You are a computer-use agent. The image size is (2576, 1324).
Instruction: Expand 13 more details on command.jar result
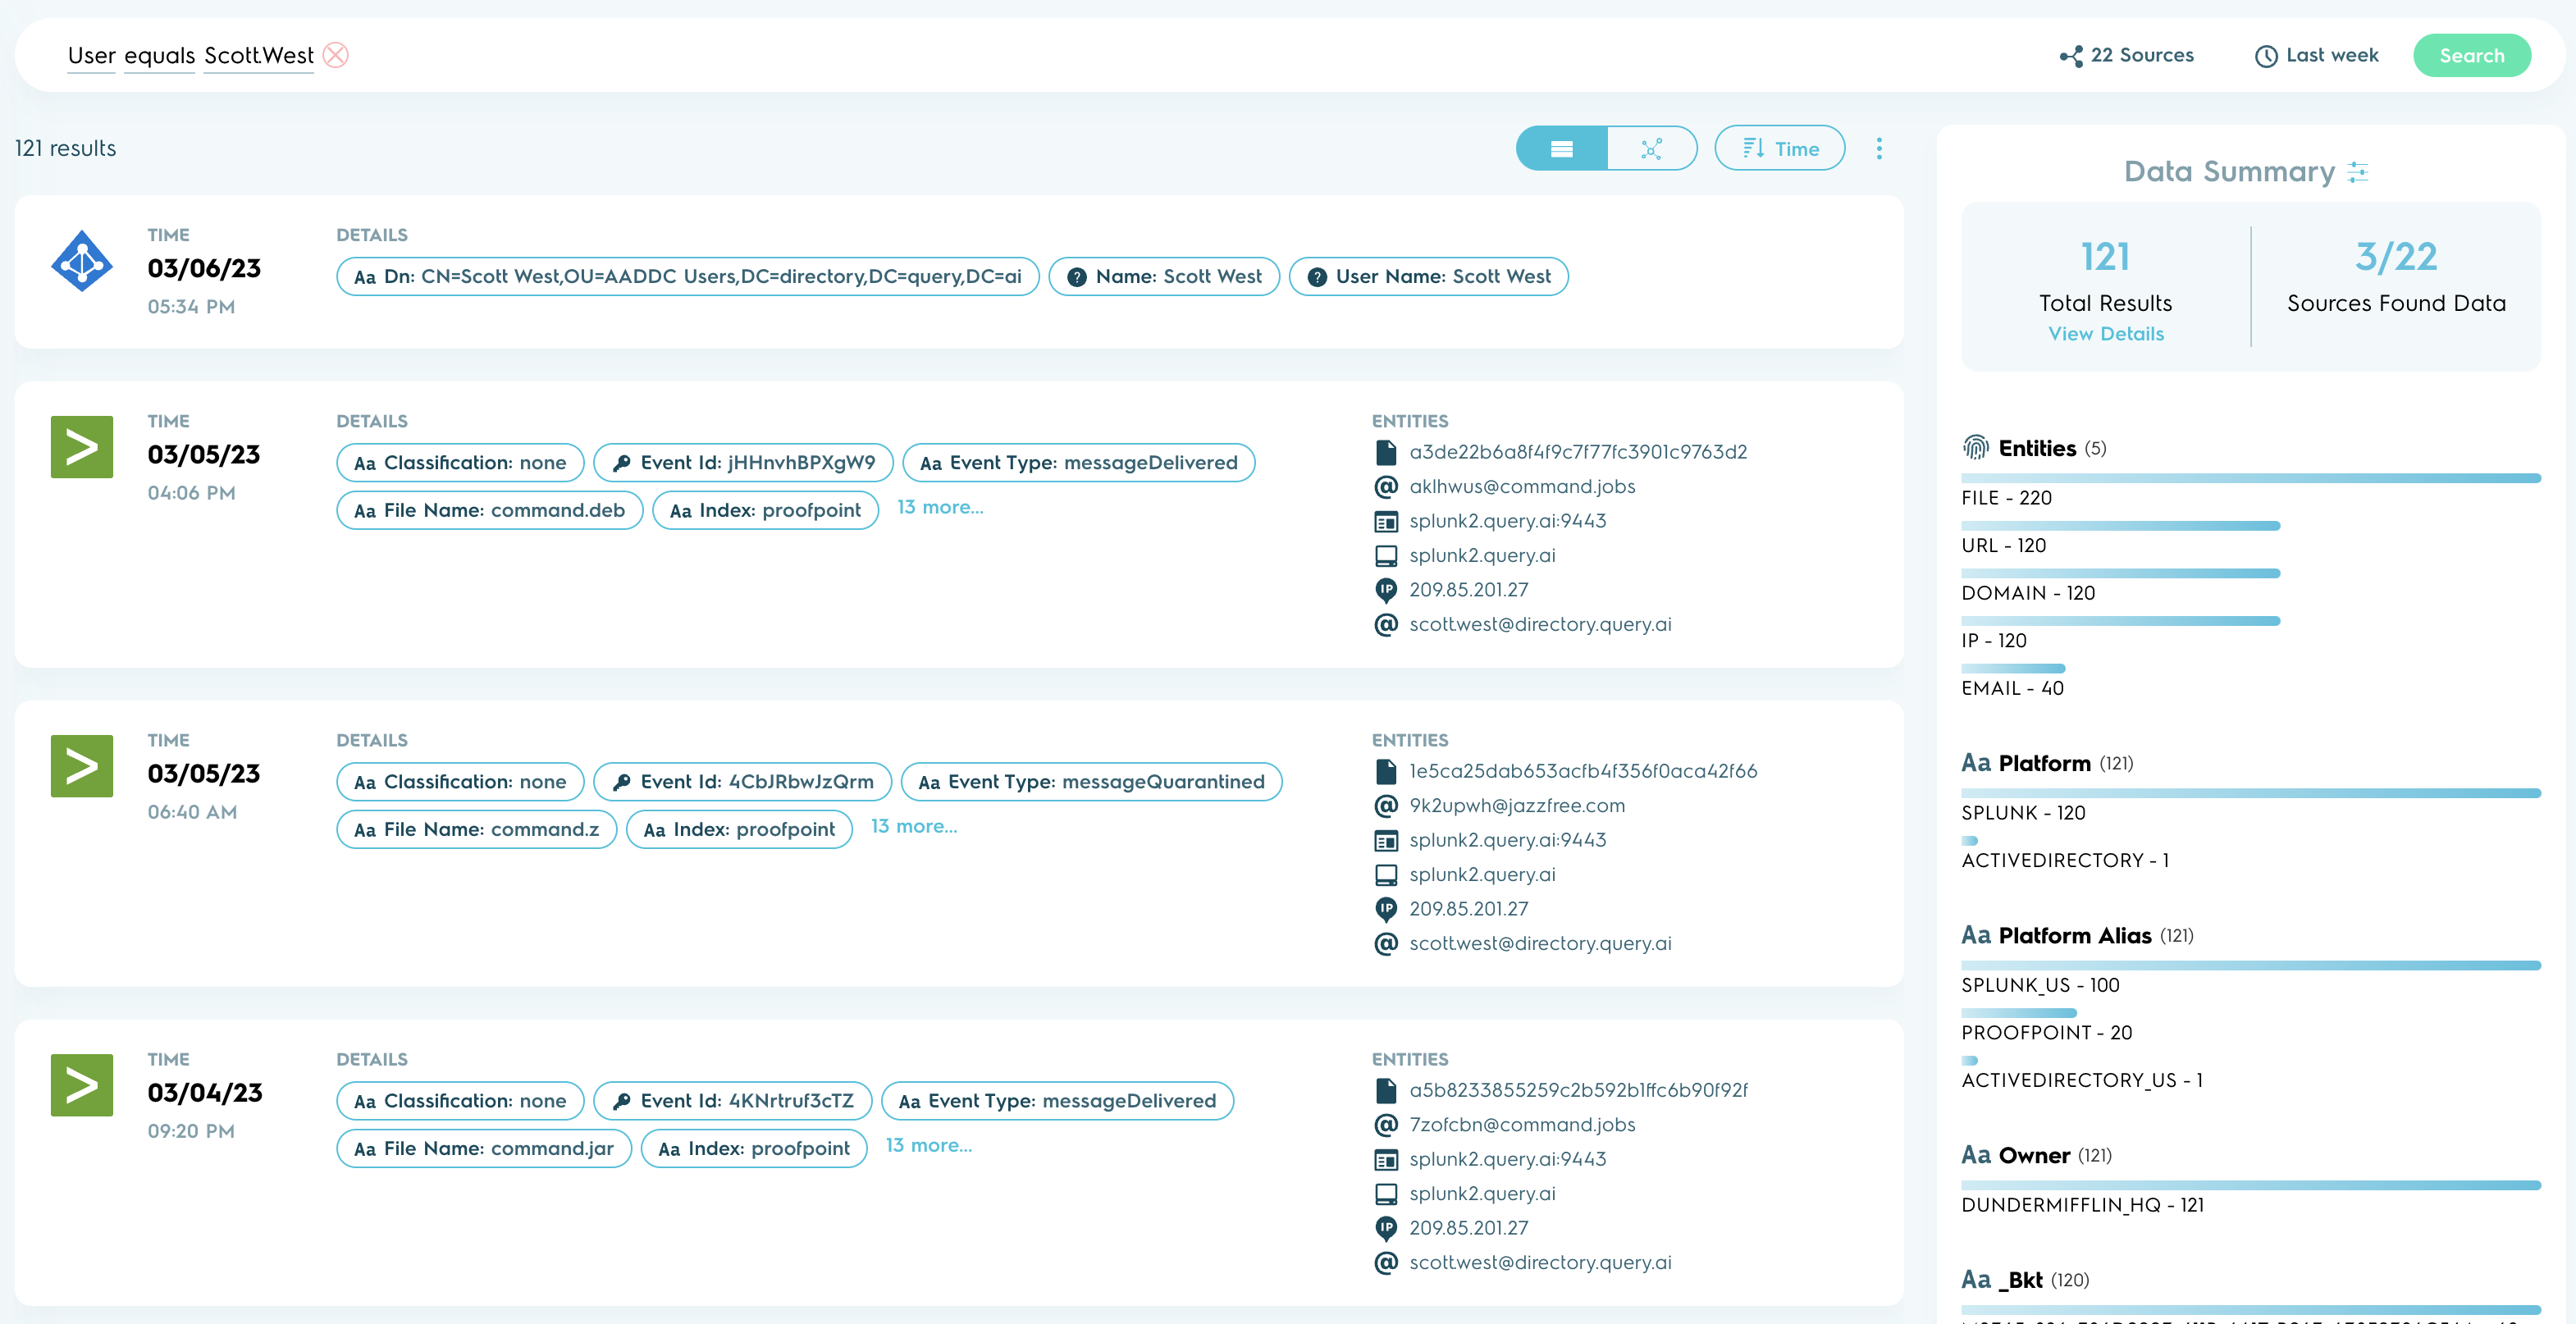click(928, 1146)
